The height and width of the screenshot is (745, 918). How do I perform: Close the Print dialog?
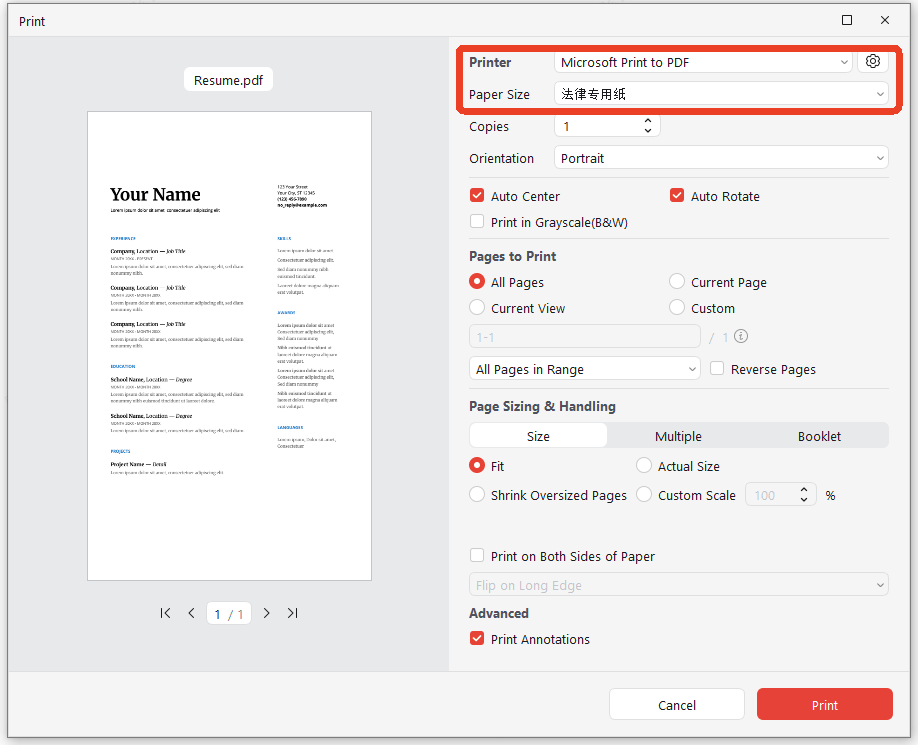885,20
